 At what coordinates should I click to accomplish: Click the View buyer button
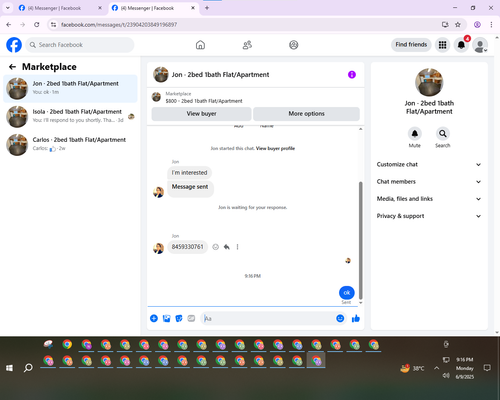point(201,114)
